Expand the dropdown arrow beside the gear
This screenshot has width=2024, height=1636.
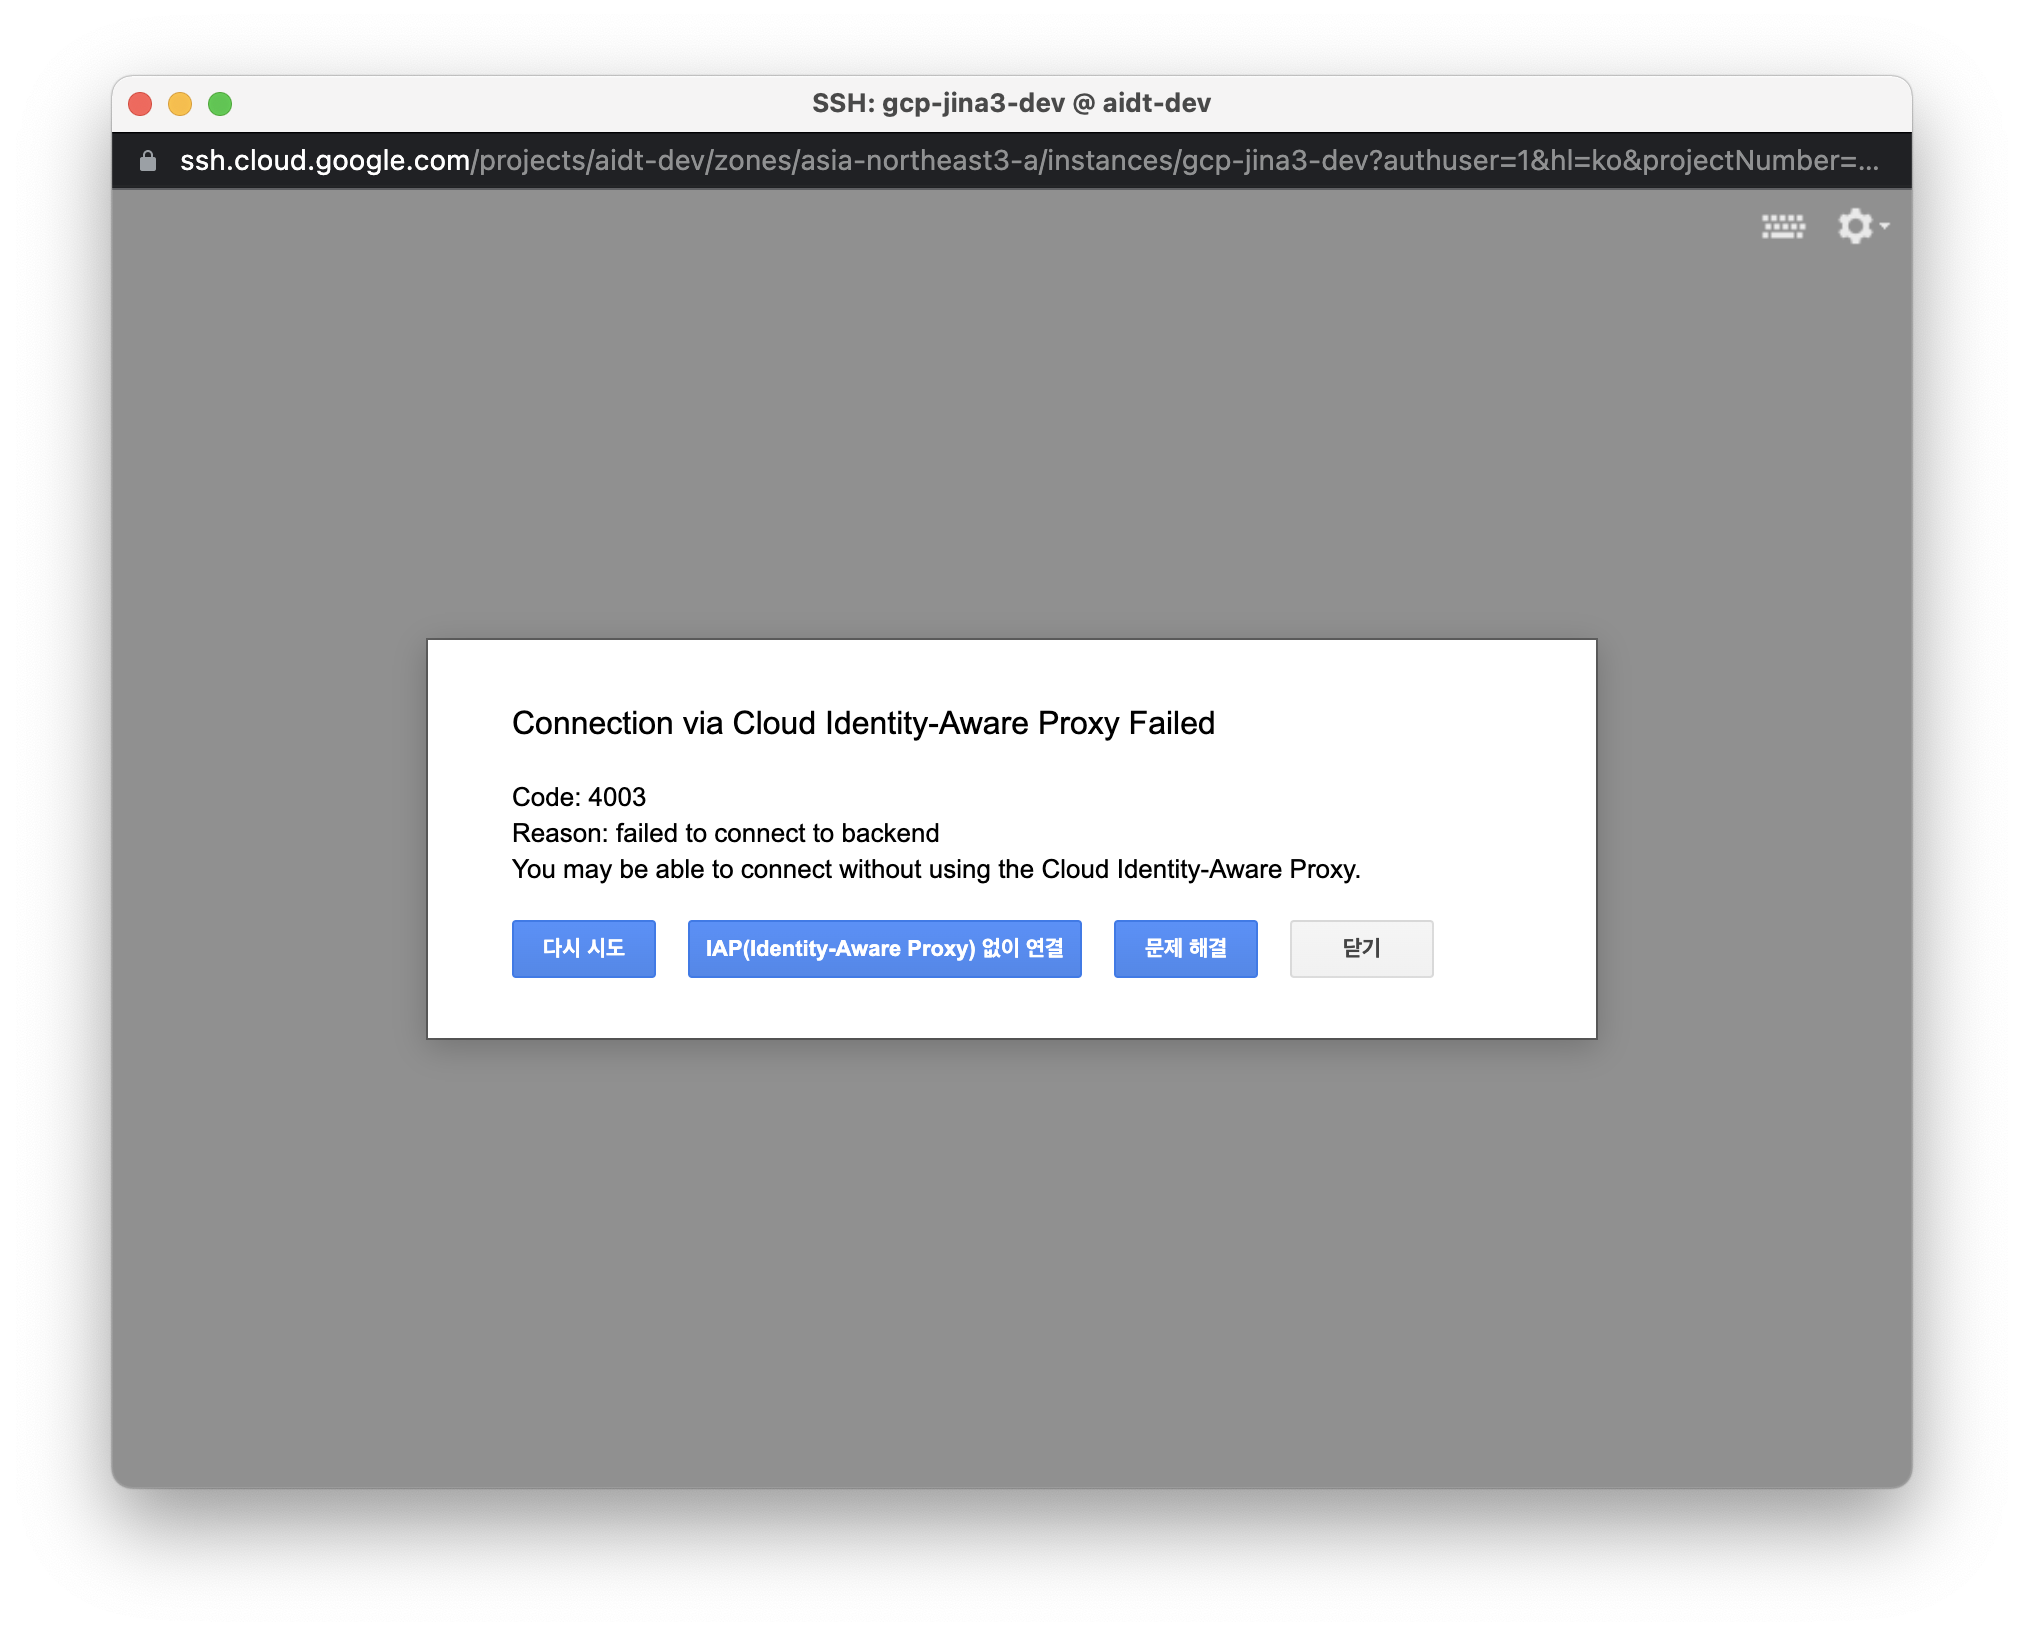pyautogui.click(x=1885, y=226)
